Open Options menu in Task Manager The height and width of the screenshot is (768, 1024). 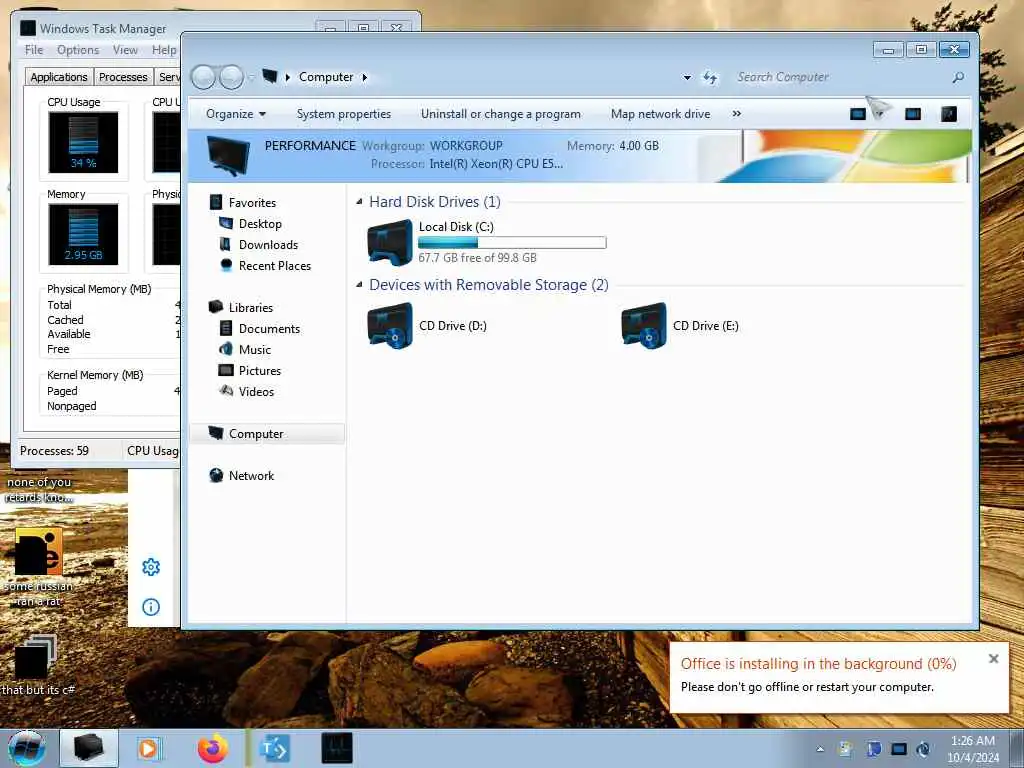tap(78, 50)
